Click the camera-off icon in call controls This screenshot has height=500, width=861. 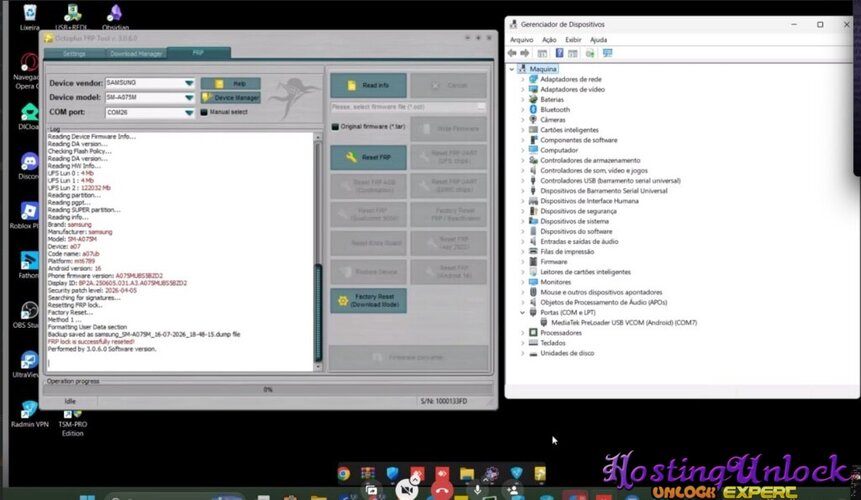click(x=406, y=490)
